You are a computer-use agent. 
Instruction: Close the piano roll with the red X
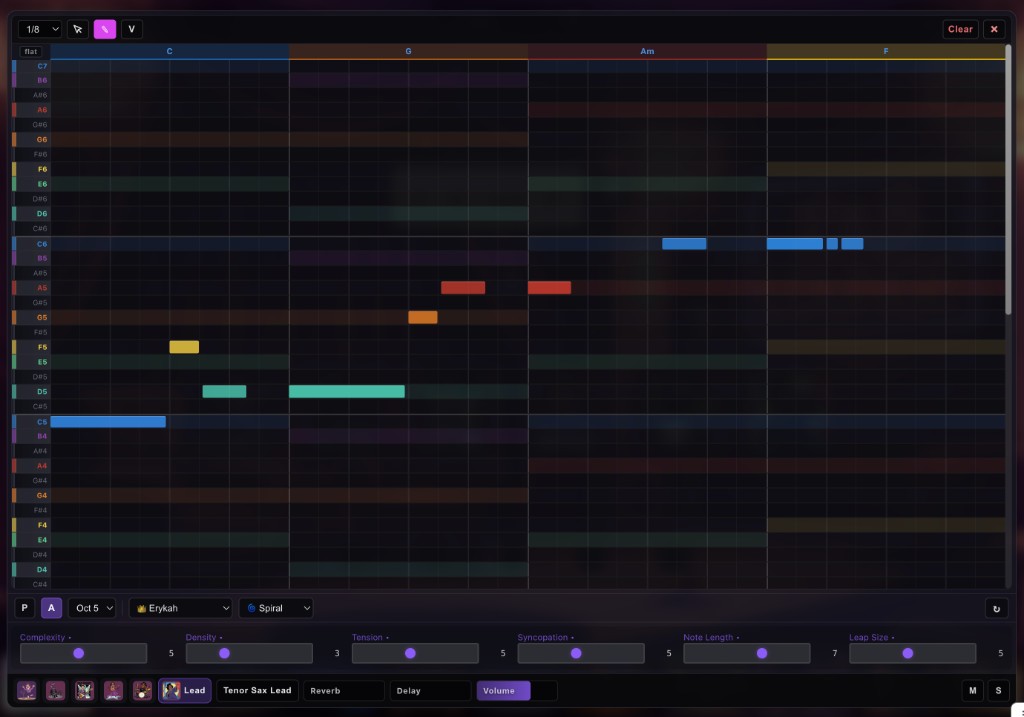(994, 29)
